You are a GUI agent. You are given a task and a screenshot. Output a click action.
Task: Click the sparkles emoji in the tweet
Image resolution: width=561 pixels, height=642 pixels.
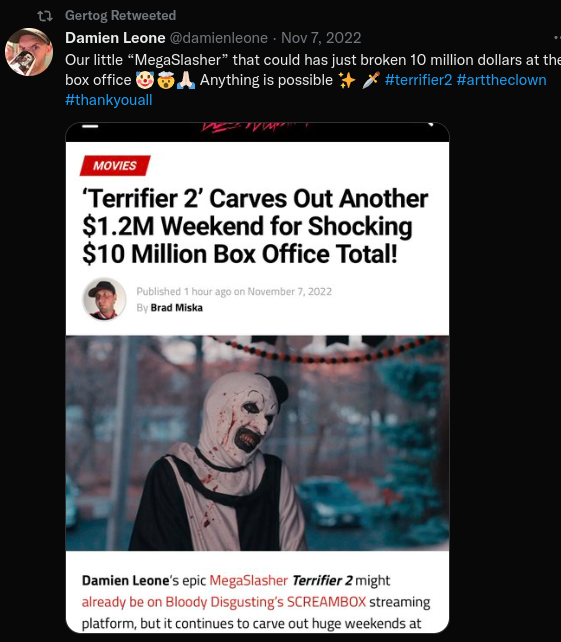click(347, 80)
